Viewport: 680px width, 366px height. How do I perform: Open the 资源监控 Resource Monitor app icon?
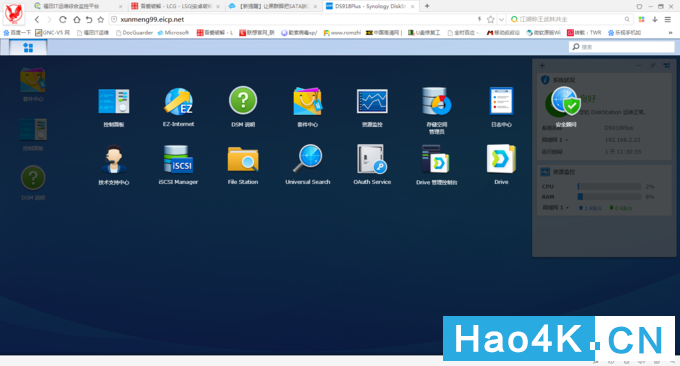372,101
